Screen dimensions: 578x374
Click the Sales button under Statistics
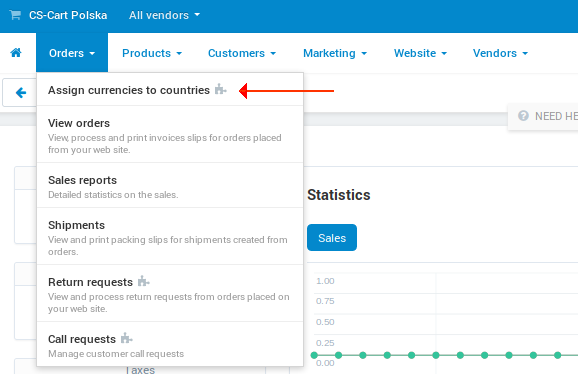point(332,238)
